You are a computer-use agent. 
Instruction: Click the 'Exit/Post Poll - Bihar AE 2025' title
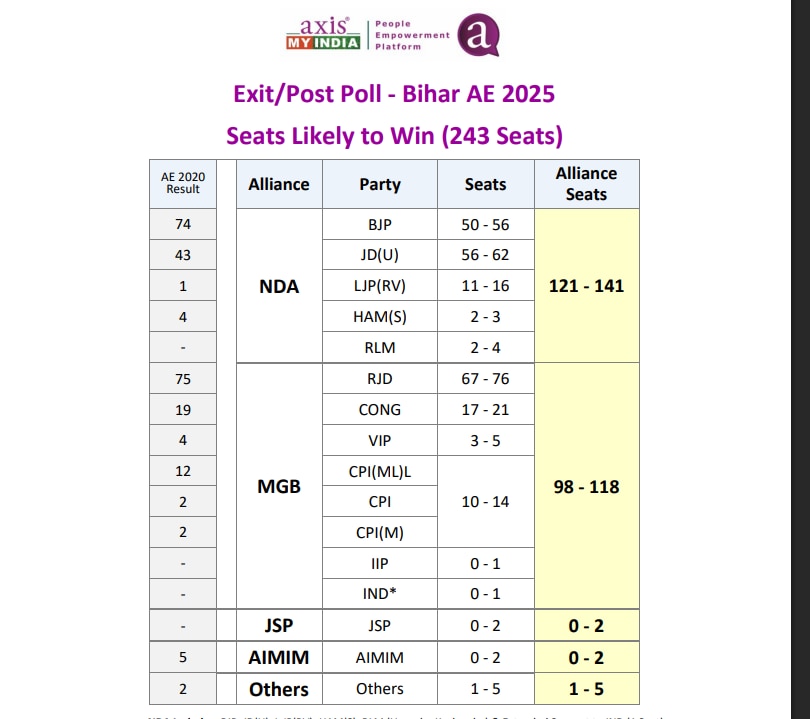(394, 94)
